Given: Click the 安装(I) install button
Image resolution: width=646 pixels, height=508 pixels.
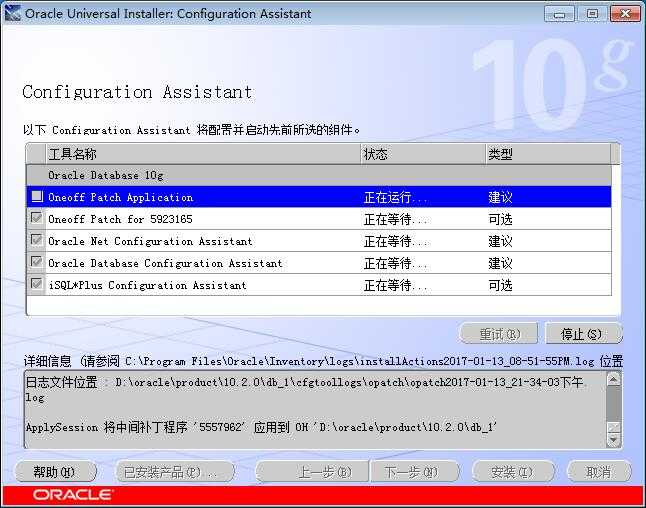Looking at the screenshot, I should click(513, 472).
